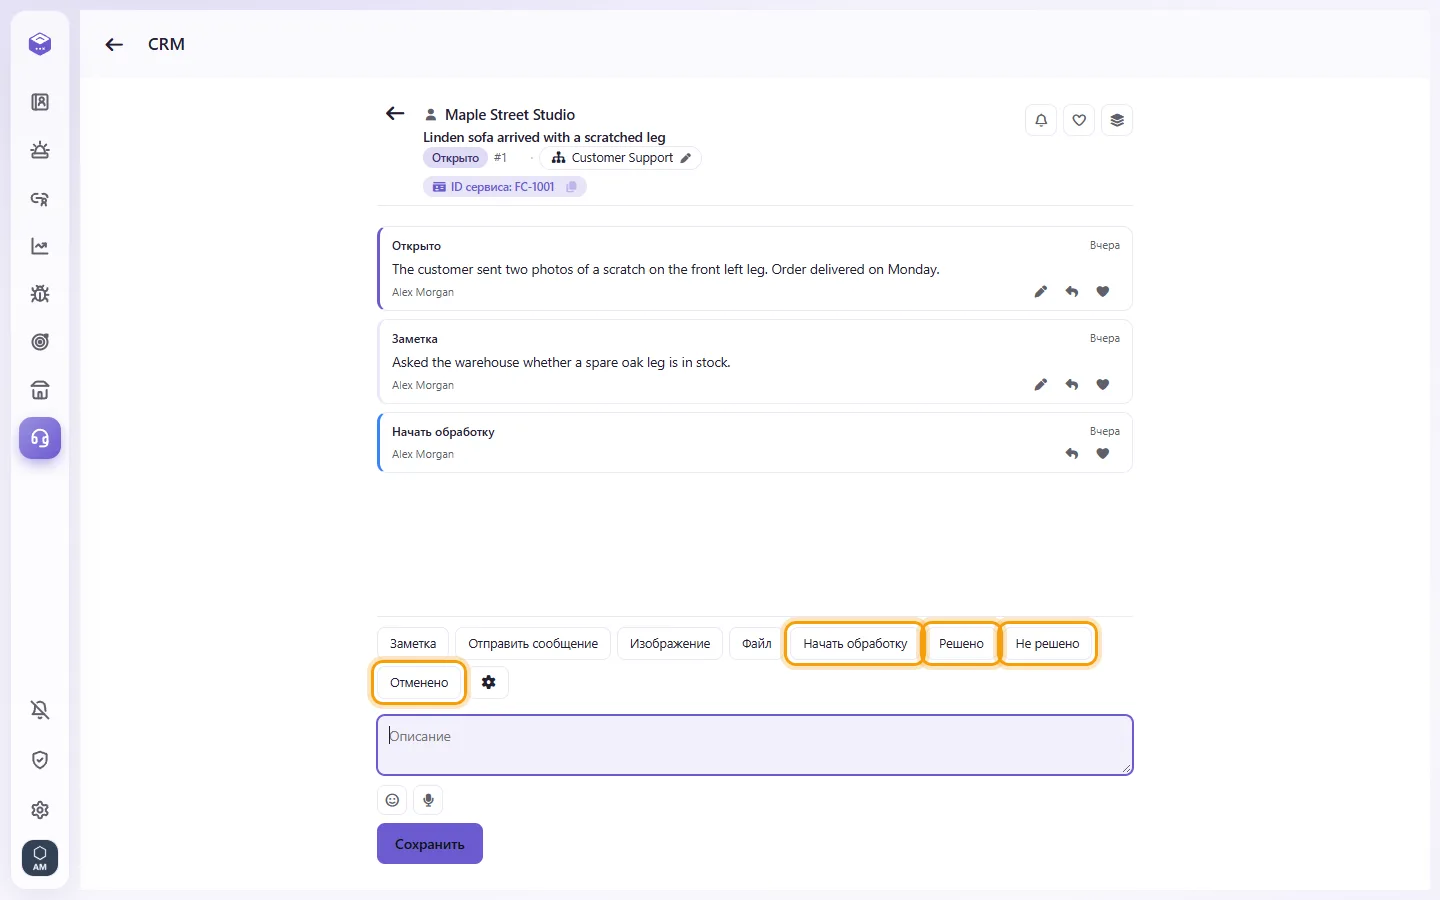1440x900 pixels.
Task: Go back using the CRM header arrow
Action: [x=114, y=44]
